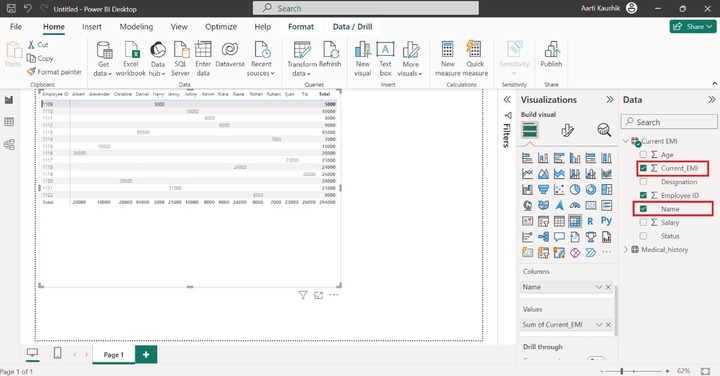Viewport: 720px width, 376px height.
Task: Add a new page with plus button
Action: click(x=146, y=354)
